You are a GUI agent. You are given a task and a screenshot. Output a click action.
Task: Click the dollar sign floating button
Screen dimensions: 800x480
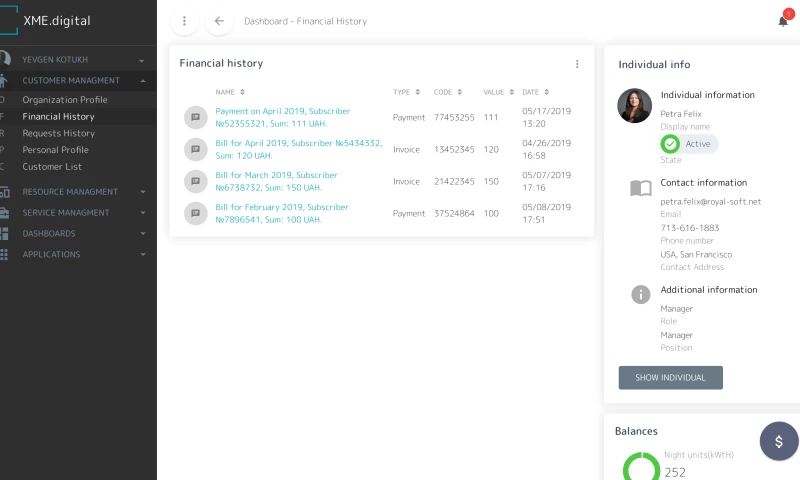[x=779, y=441]
